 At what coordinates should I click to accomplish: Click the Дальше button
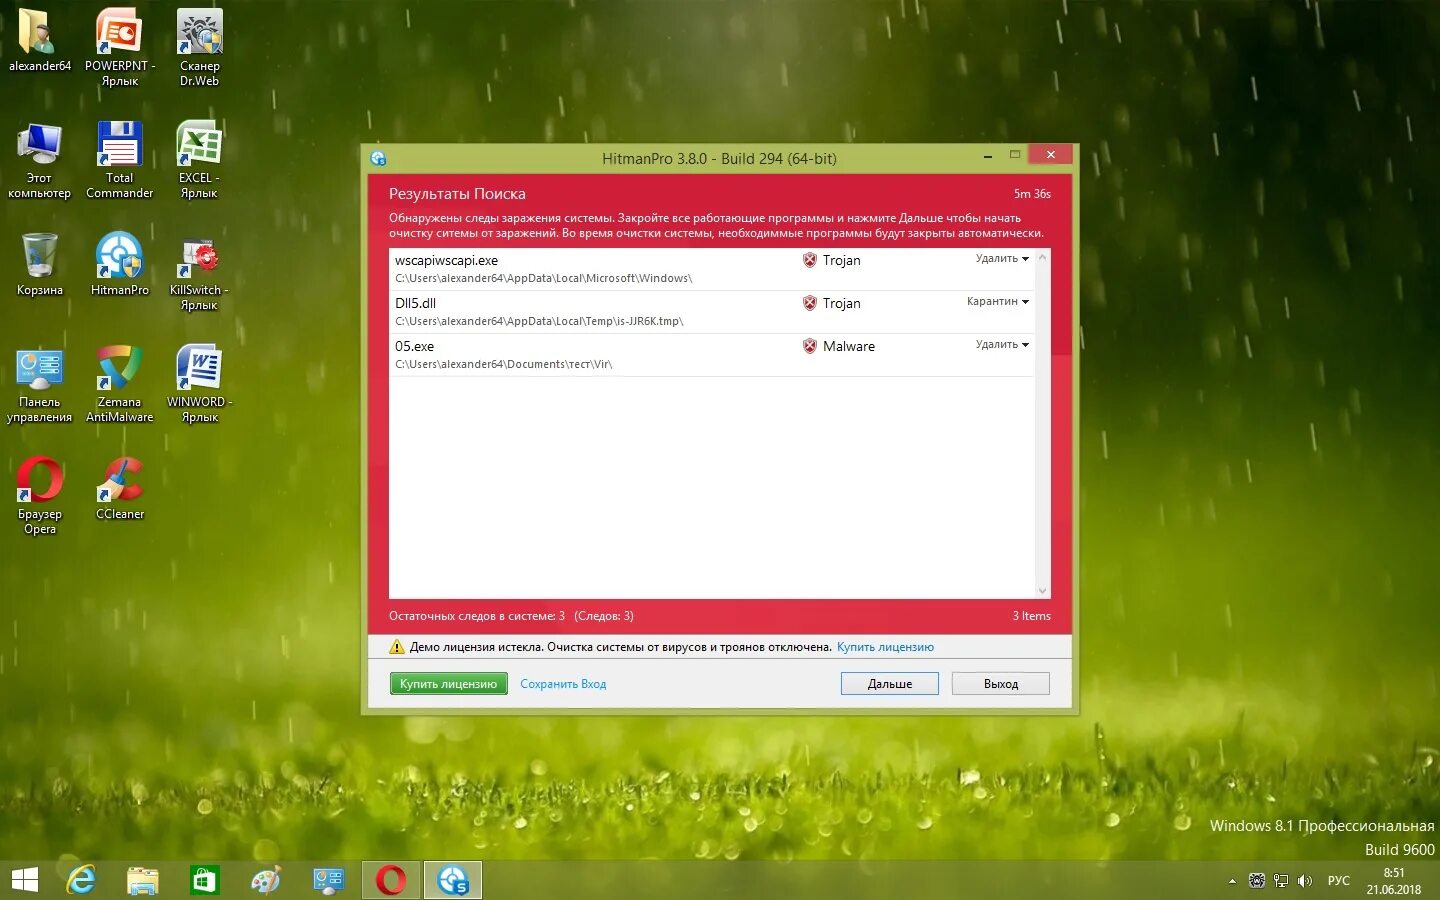tap(890, 684)
